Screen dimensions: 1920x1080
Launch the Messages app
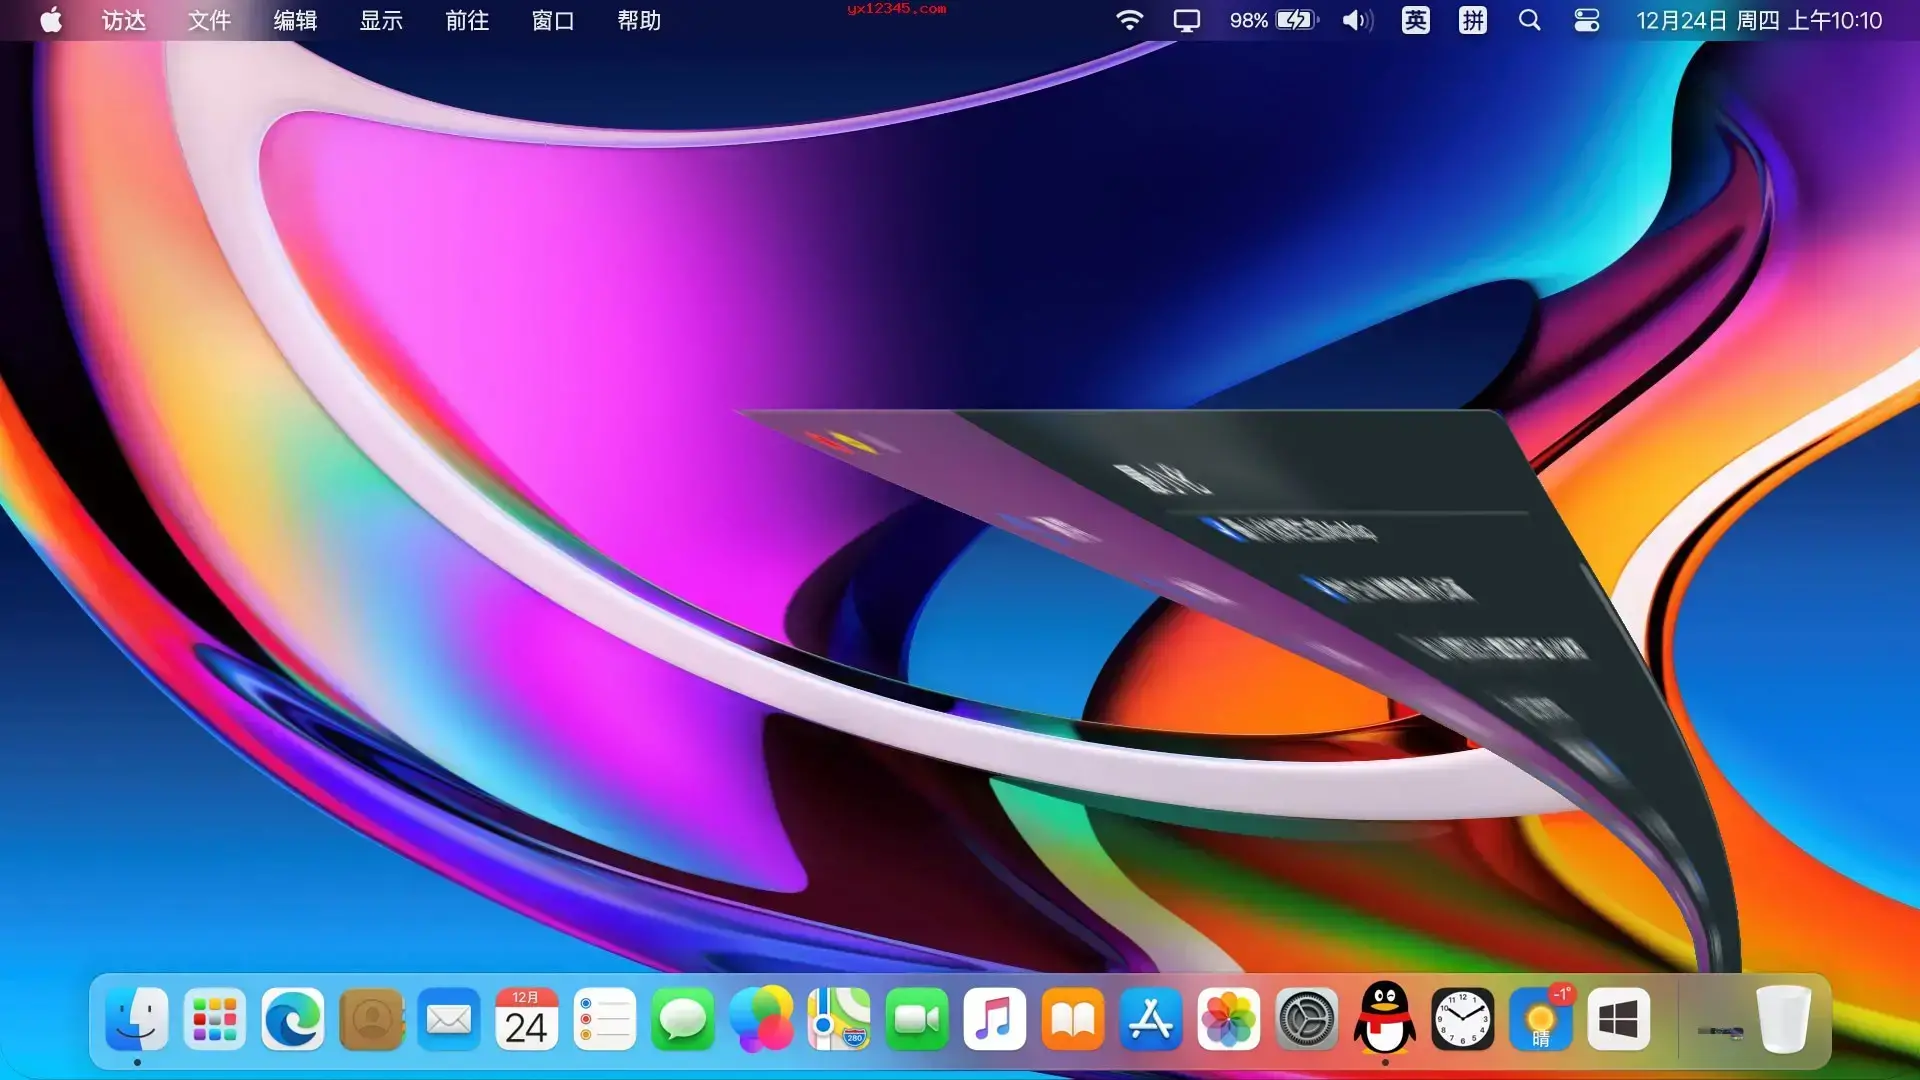pyautogui.click(x=683, y=1019)
